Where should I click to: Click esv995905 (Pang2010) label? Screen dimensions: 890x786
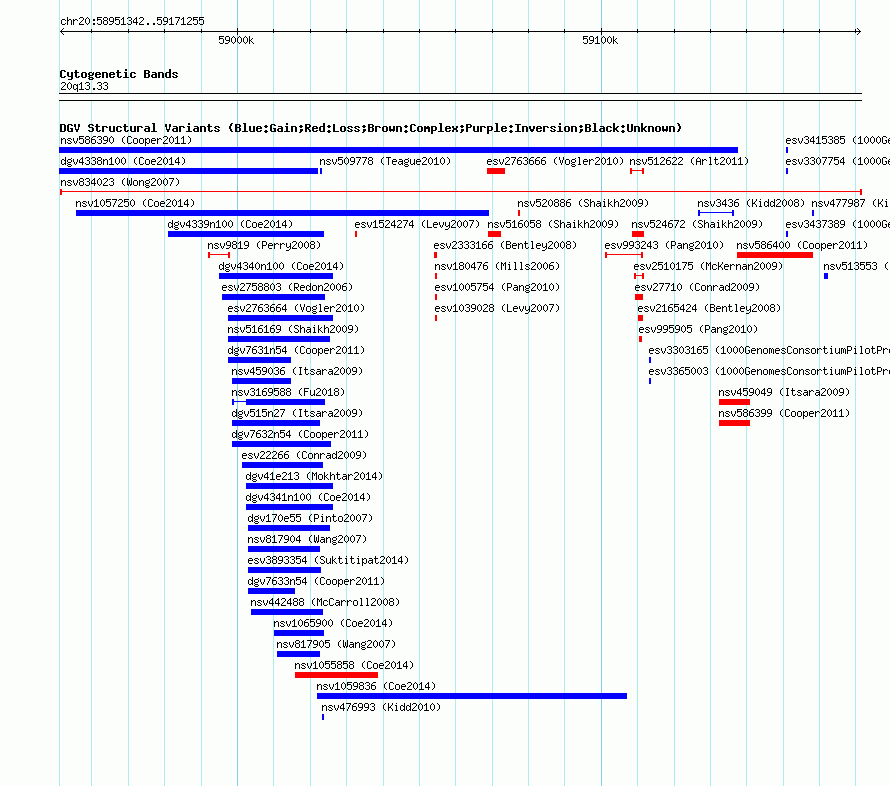click(698, 329)
